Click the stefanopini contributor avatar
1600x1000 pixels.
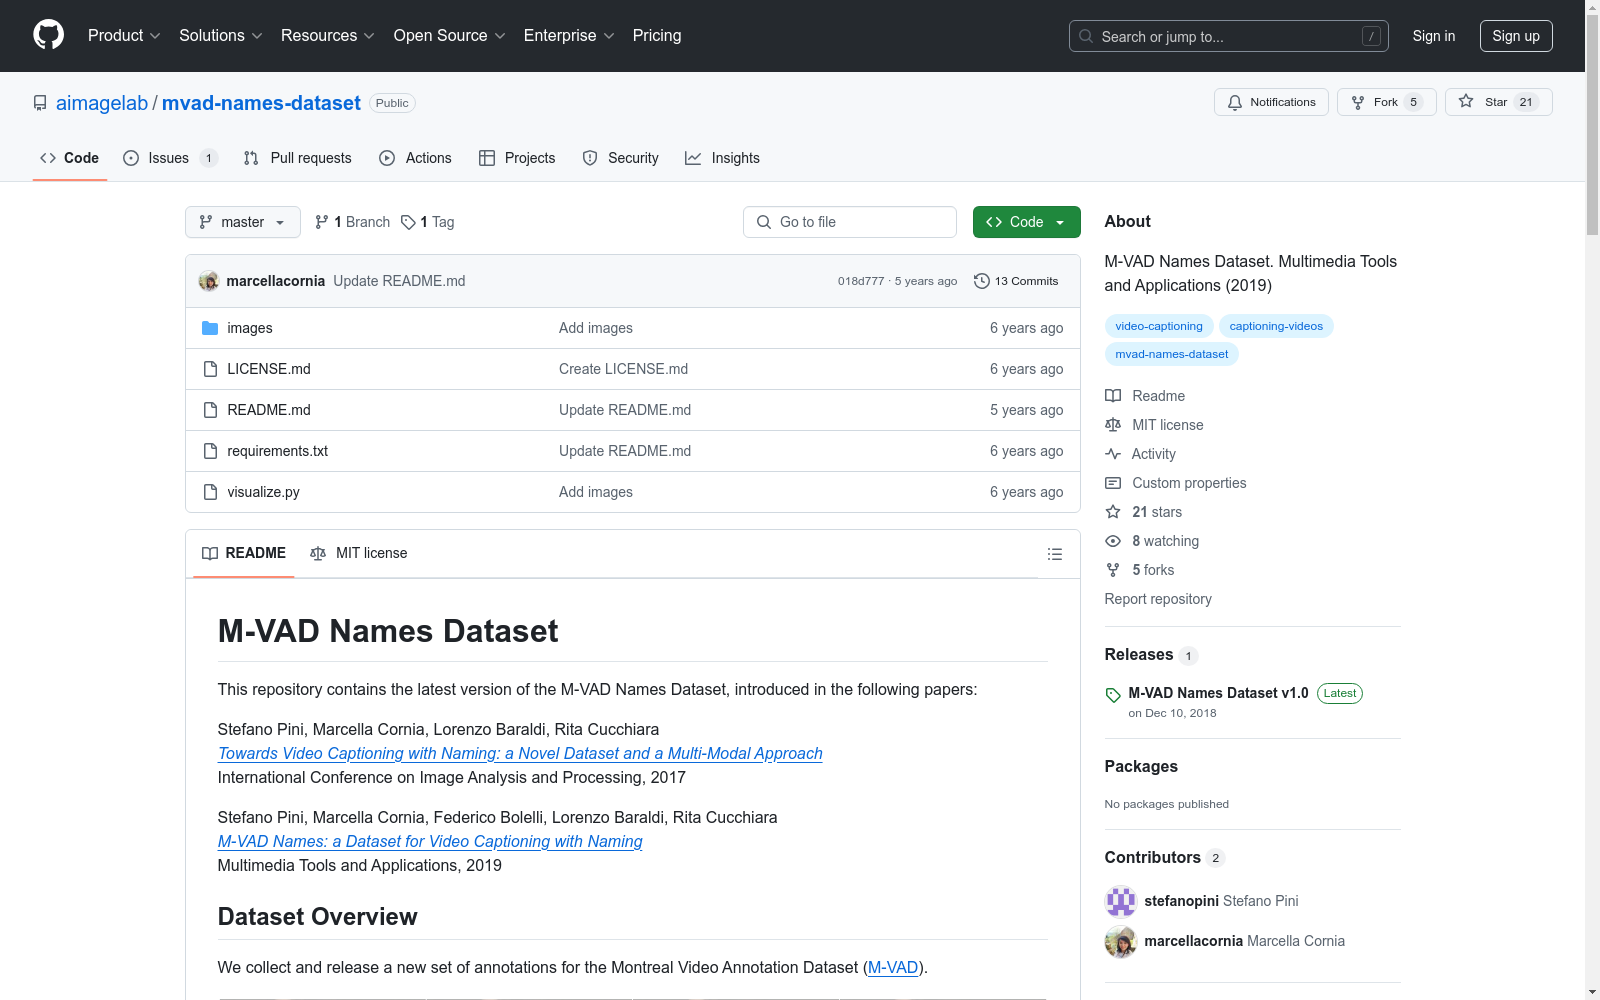pos(1121,901)
